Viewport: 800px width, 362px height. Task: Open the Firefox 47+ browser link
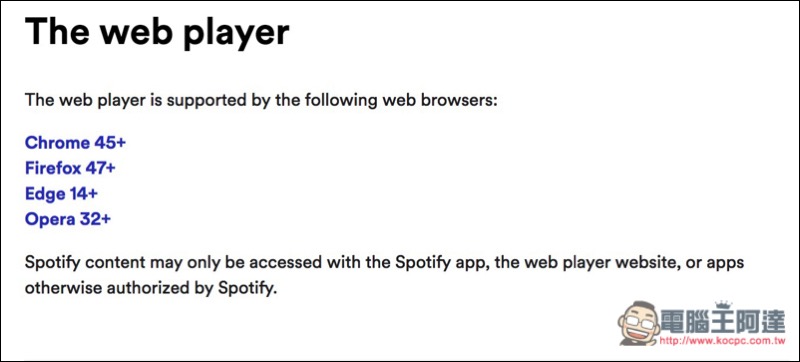[70, 168]
